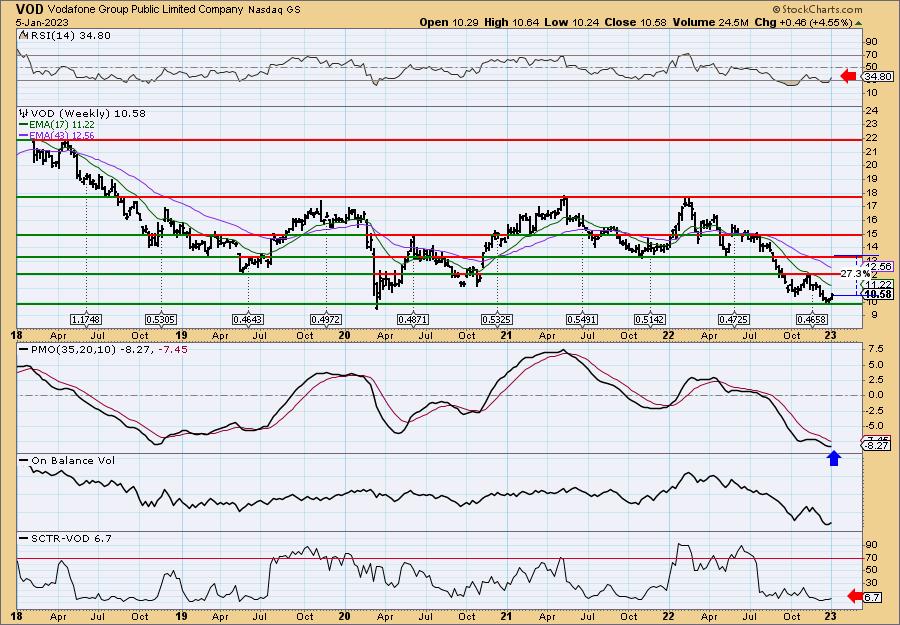The image size is (900, 625).
Task: Click the High 10.64 value
Action: coord(513,22)
